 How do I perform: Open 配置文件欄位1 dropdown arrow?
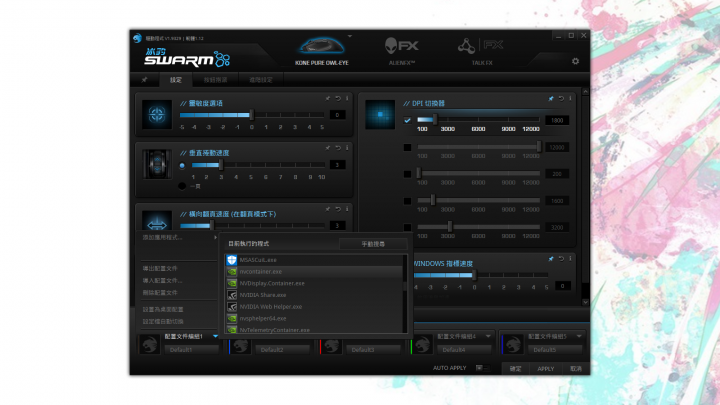215,337
